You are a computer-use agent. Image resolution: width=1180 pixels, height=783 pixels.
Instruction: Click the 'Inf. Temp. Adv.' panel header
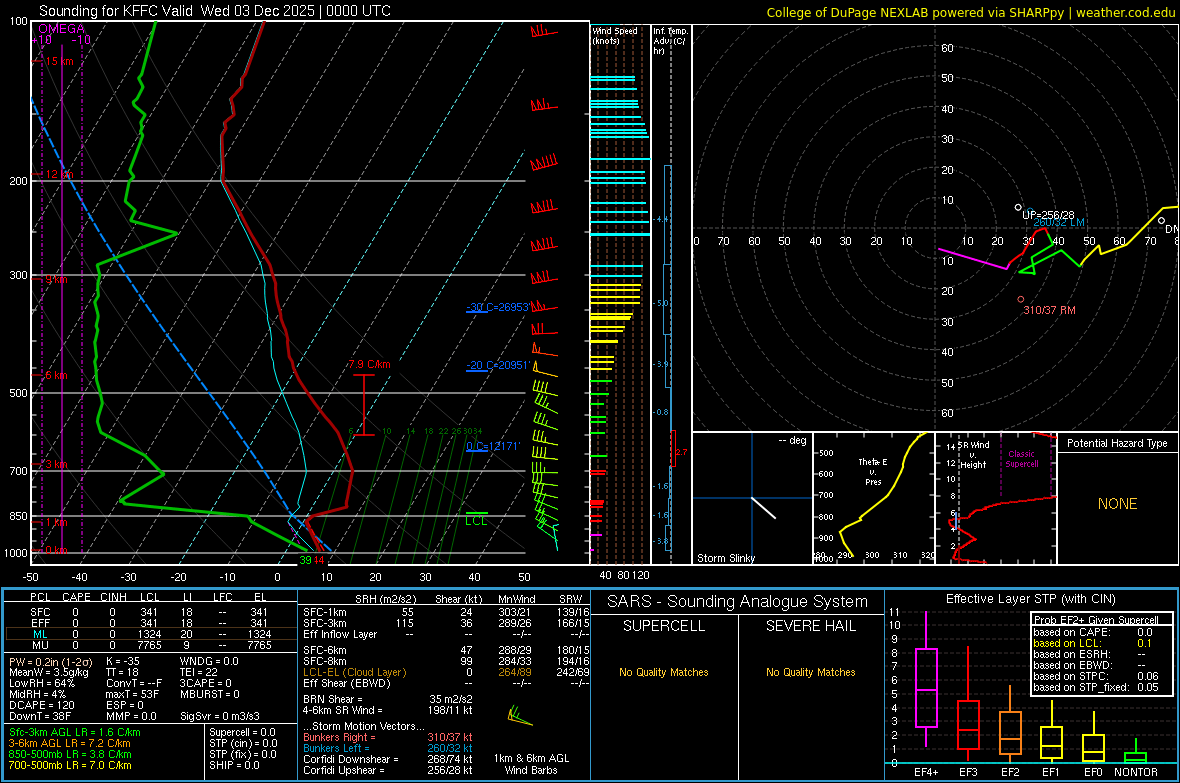[670, 41]
